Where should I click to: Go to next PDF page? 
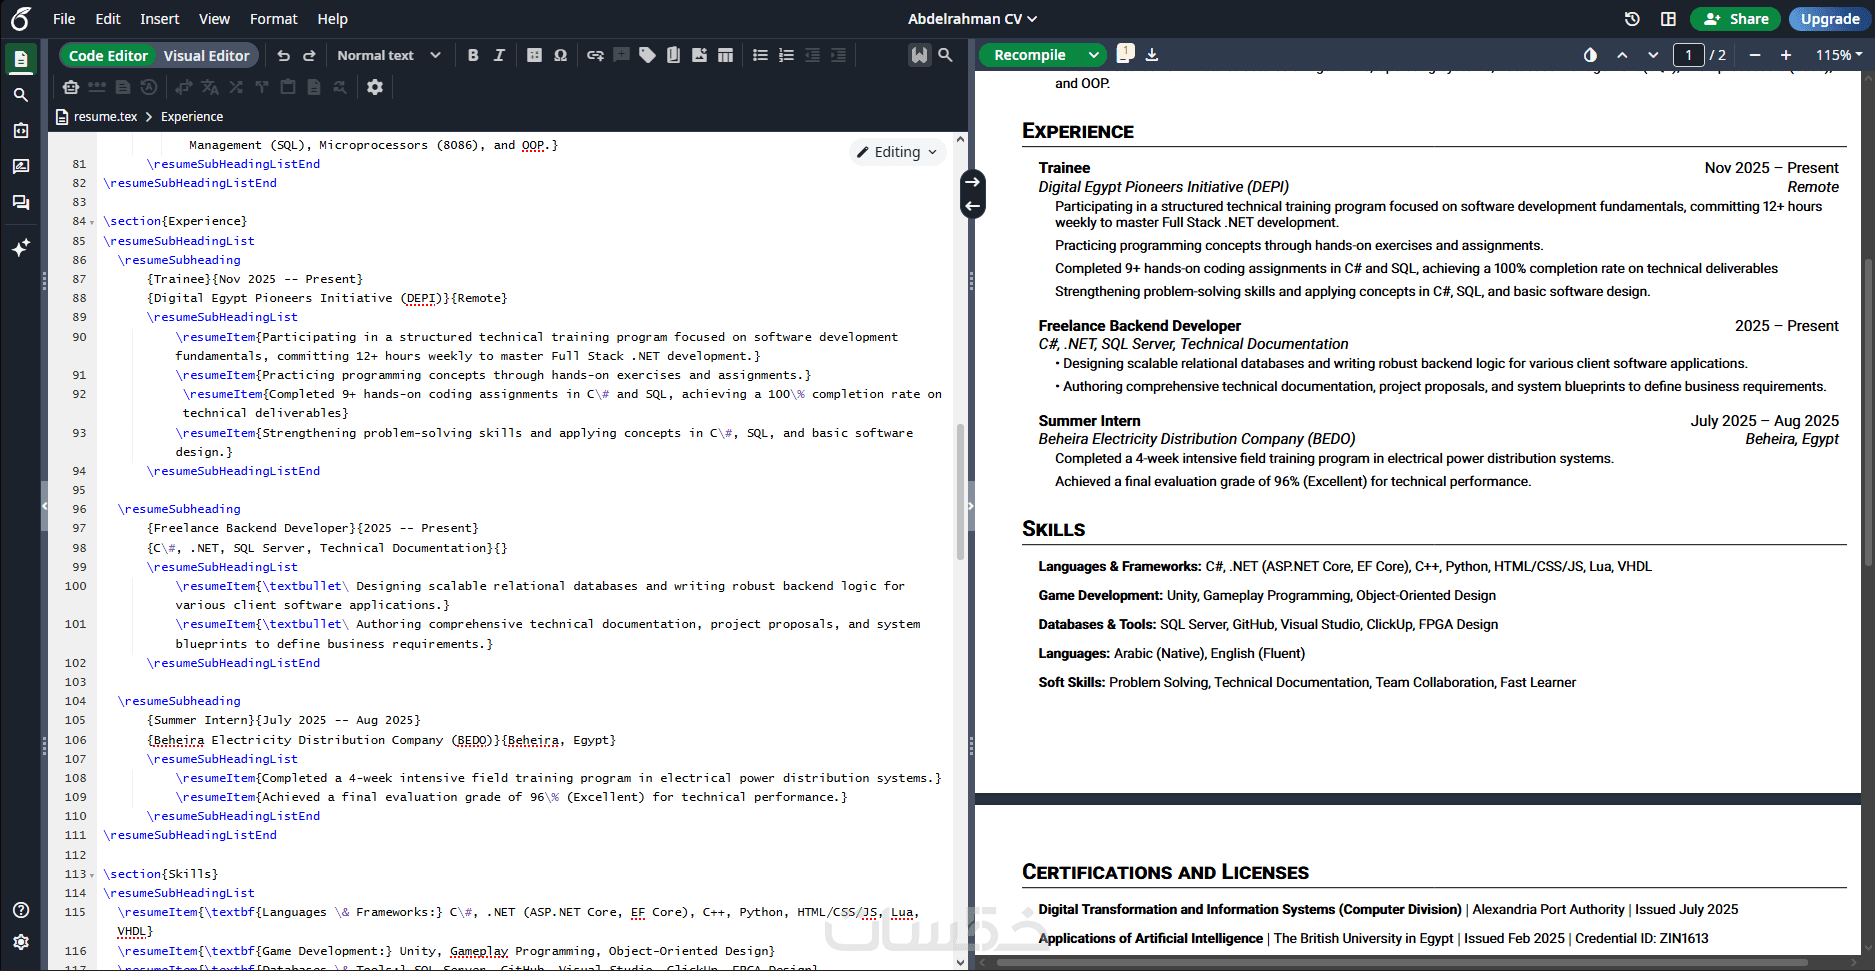(x=1653, y=55)
